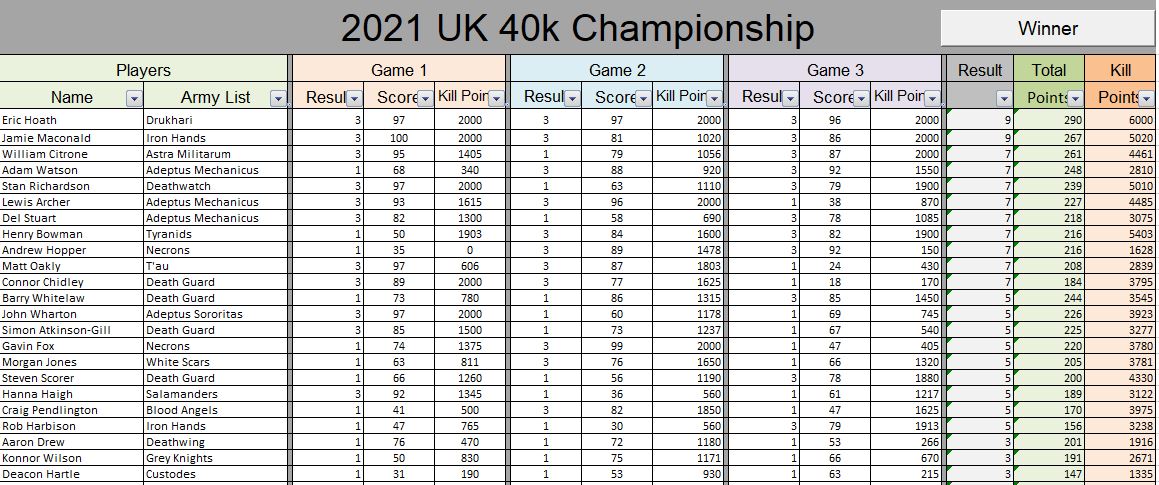The height and width of the screenshot is (485, 1159).
Task: Select Eric Hoath's total points 290 cell
Action: tap(1049, 120)
